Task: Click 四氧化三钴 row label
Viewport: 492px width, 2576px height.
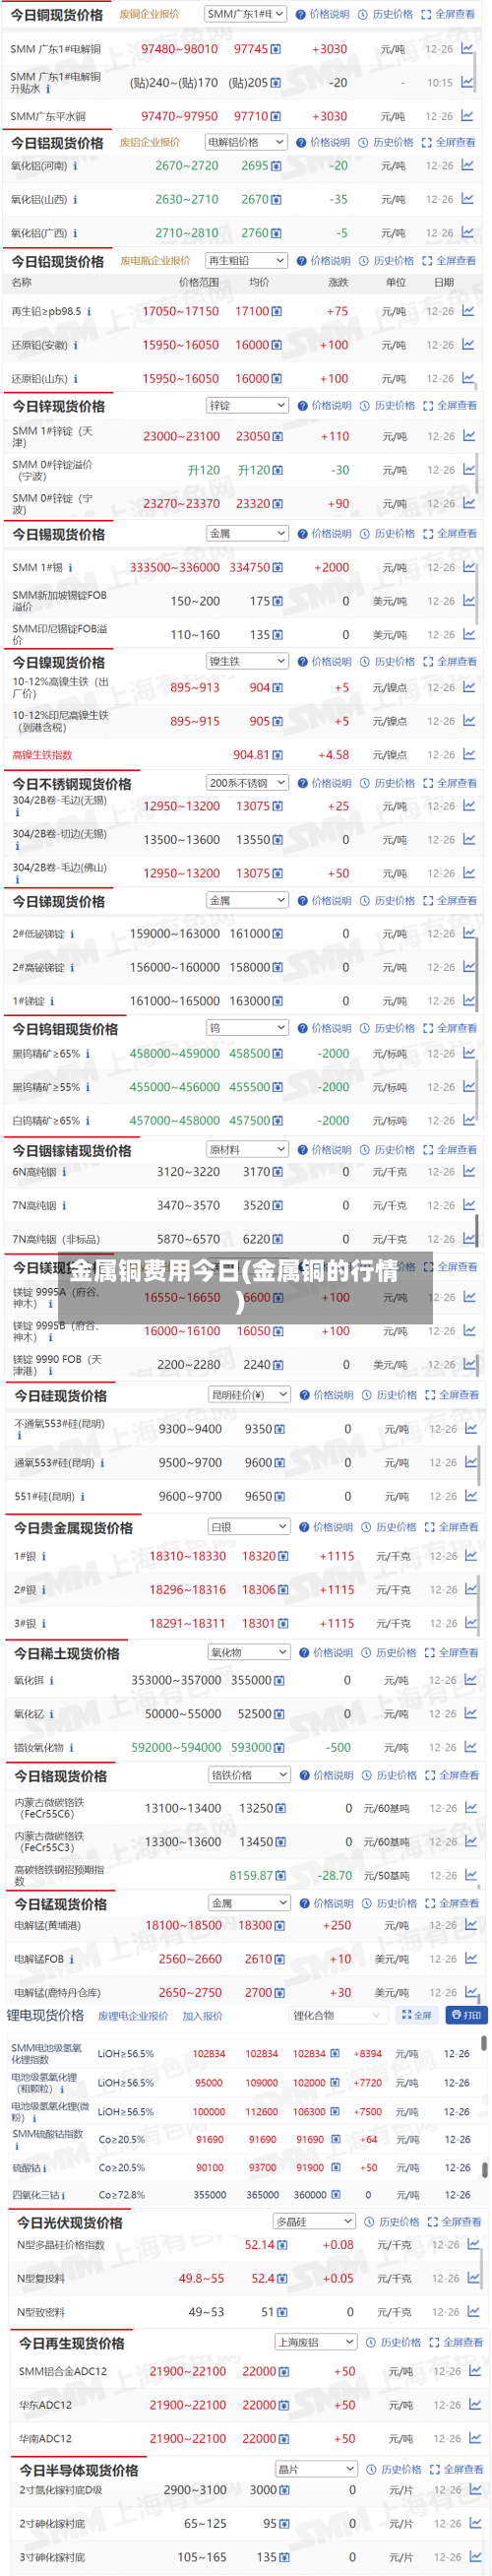Action: (35, 2195)
